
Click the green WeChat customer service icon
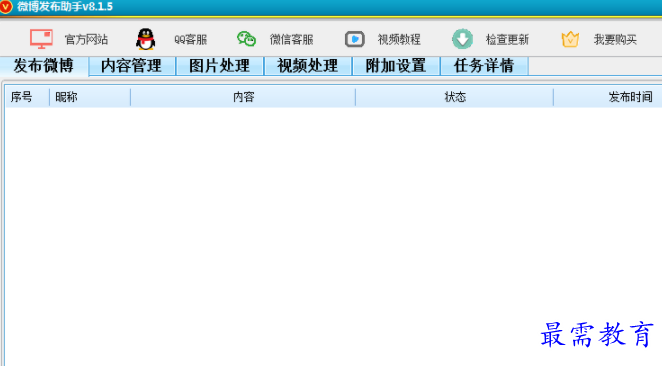(x=246, y=39)
